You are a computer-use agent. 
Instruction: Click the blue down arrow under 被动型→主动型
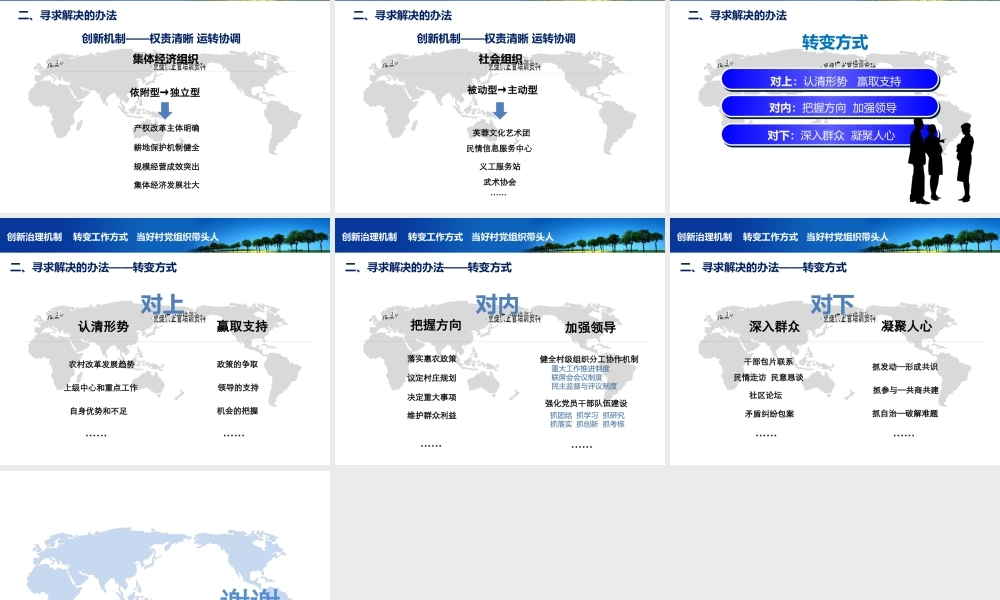tap(500, 110)
